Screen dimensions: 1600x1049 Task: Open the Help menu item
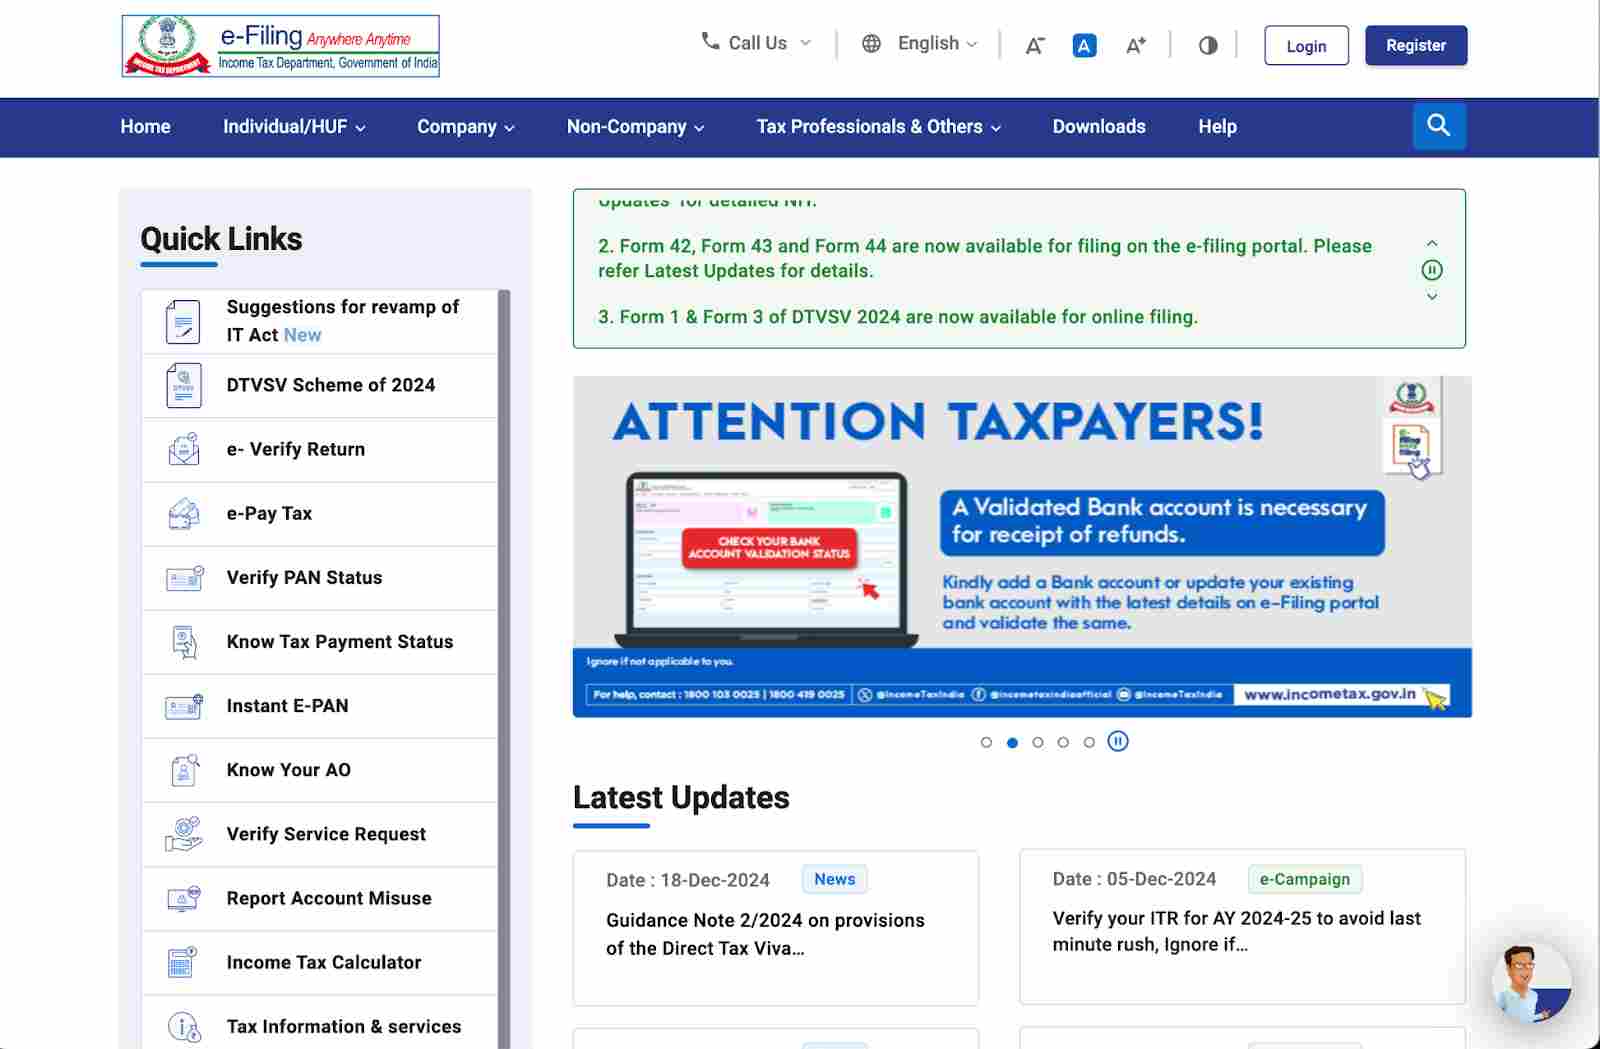click(x=1217, y=127)
